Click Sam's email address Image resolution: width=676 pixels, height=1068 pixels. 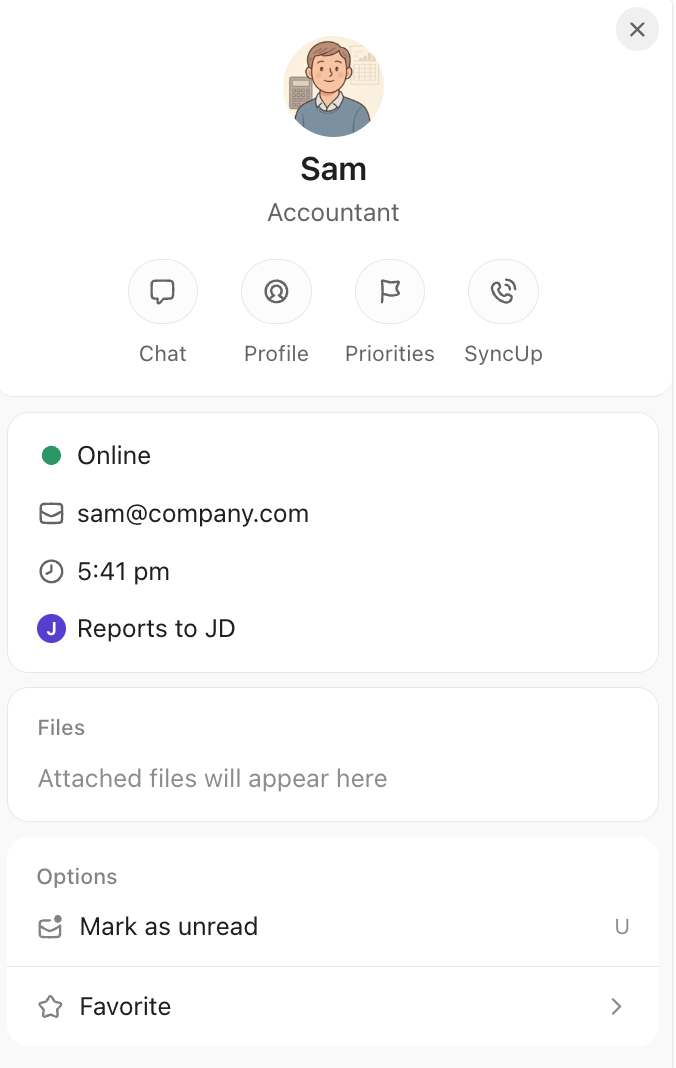(193, 513)
